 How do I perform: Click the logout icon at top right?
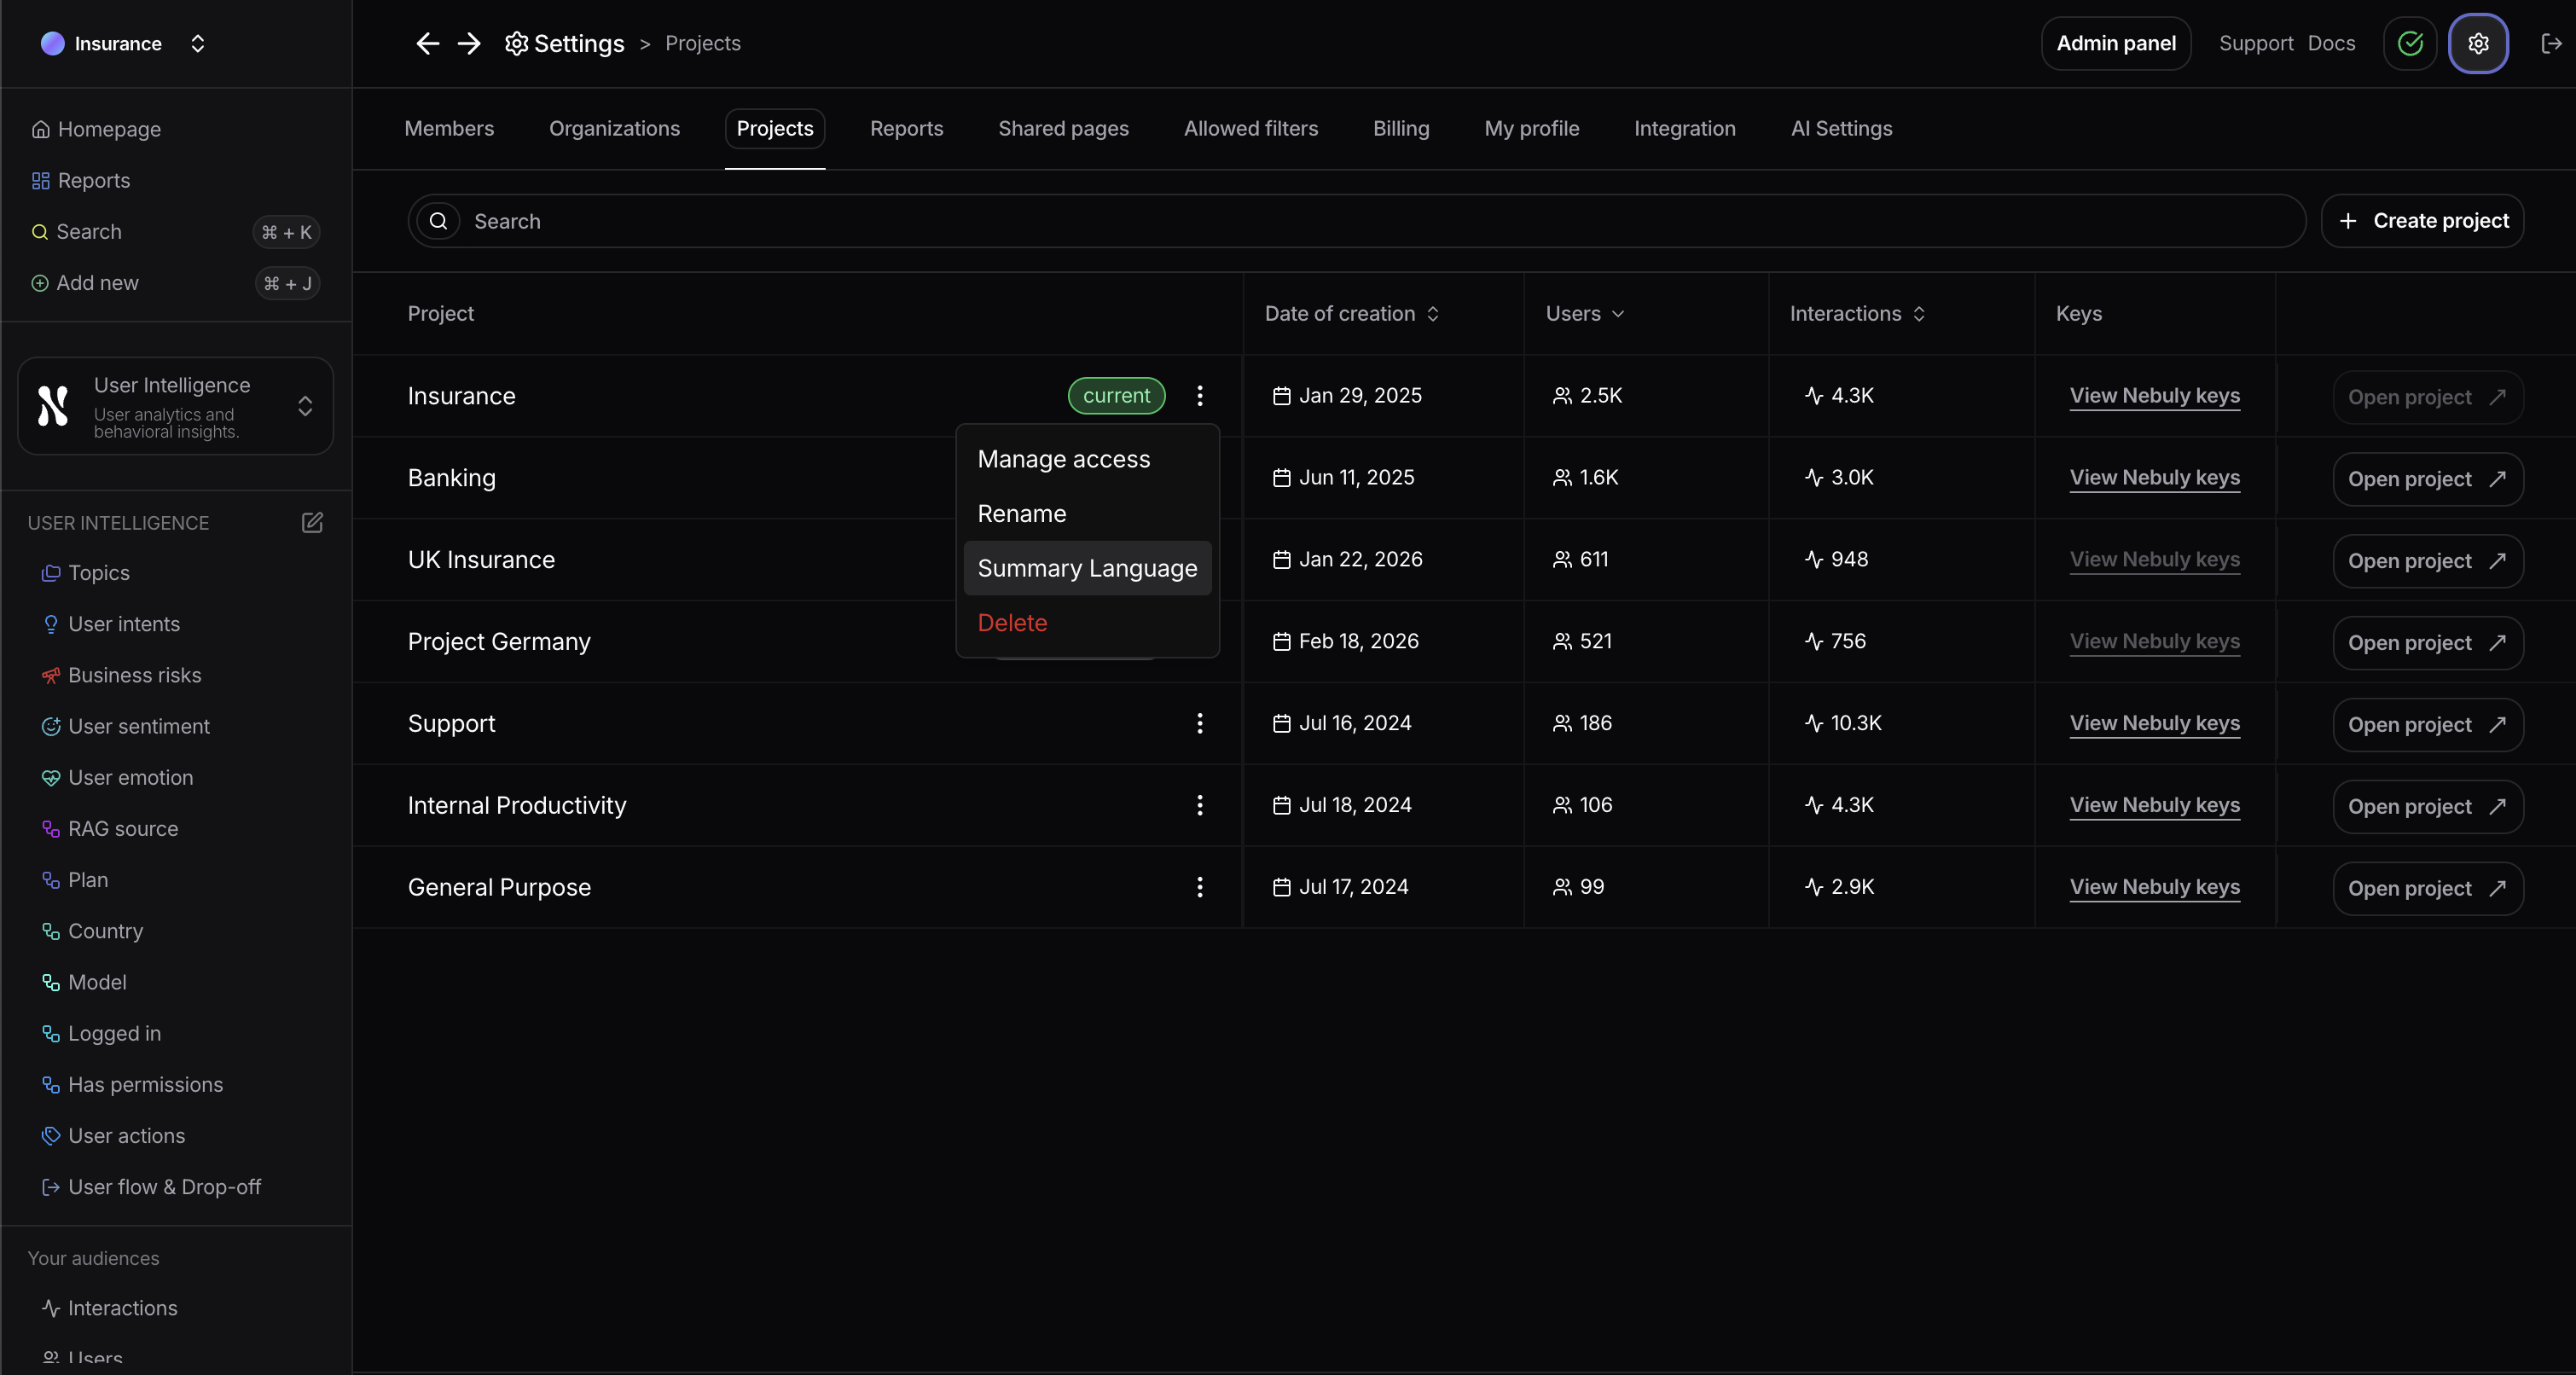(x=2550, y=43)
